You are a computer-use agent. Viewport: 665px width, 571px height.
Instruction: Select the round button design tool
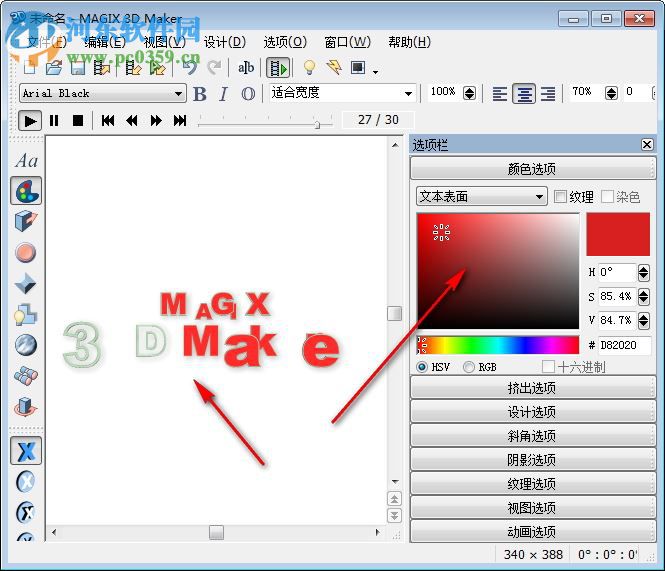click(26, 252)
